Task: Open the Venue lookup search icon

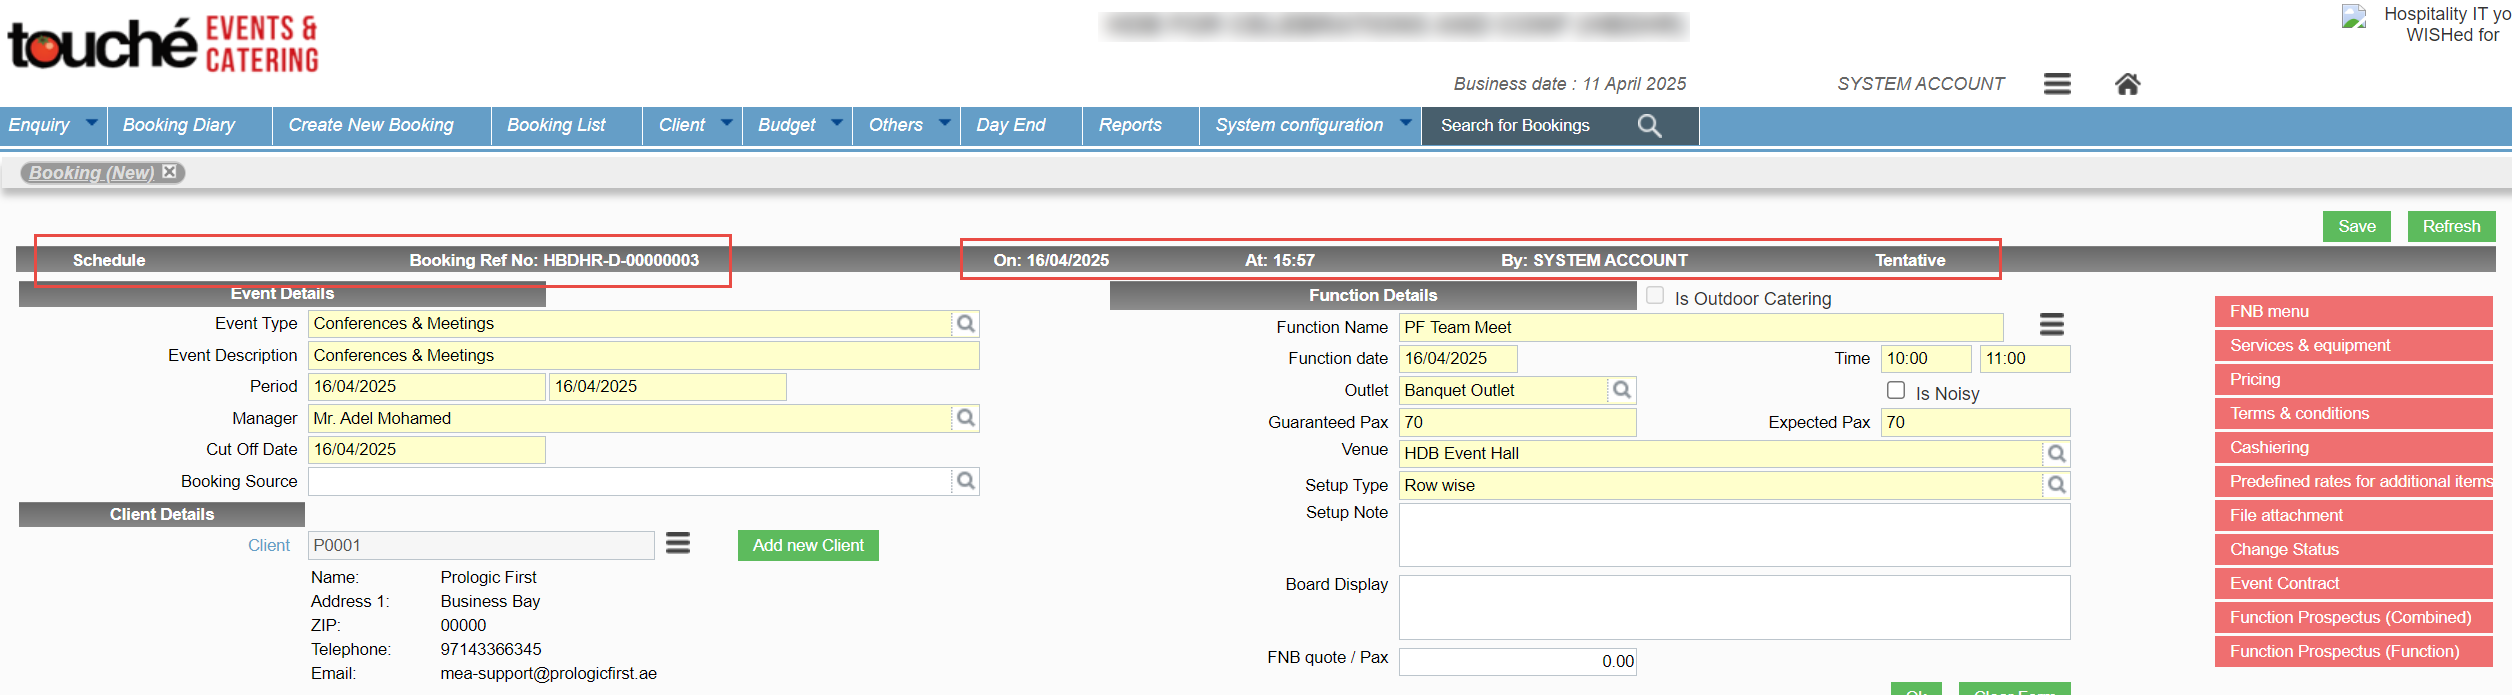Action: (x=2056, y=454)
